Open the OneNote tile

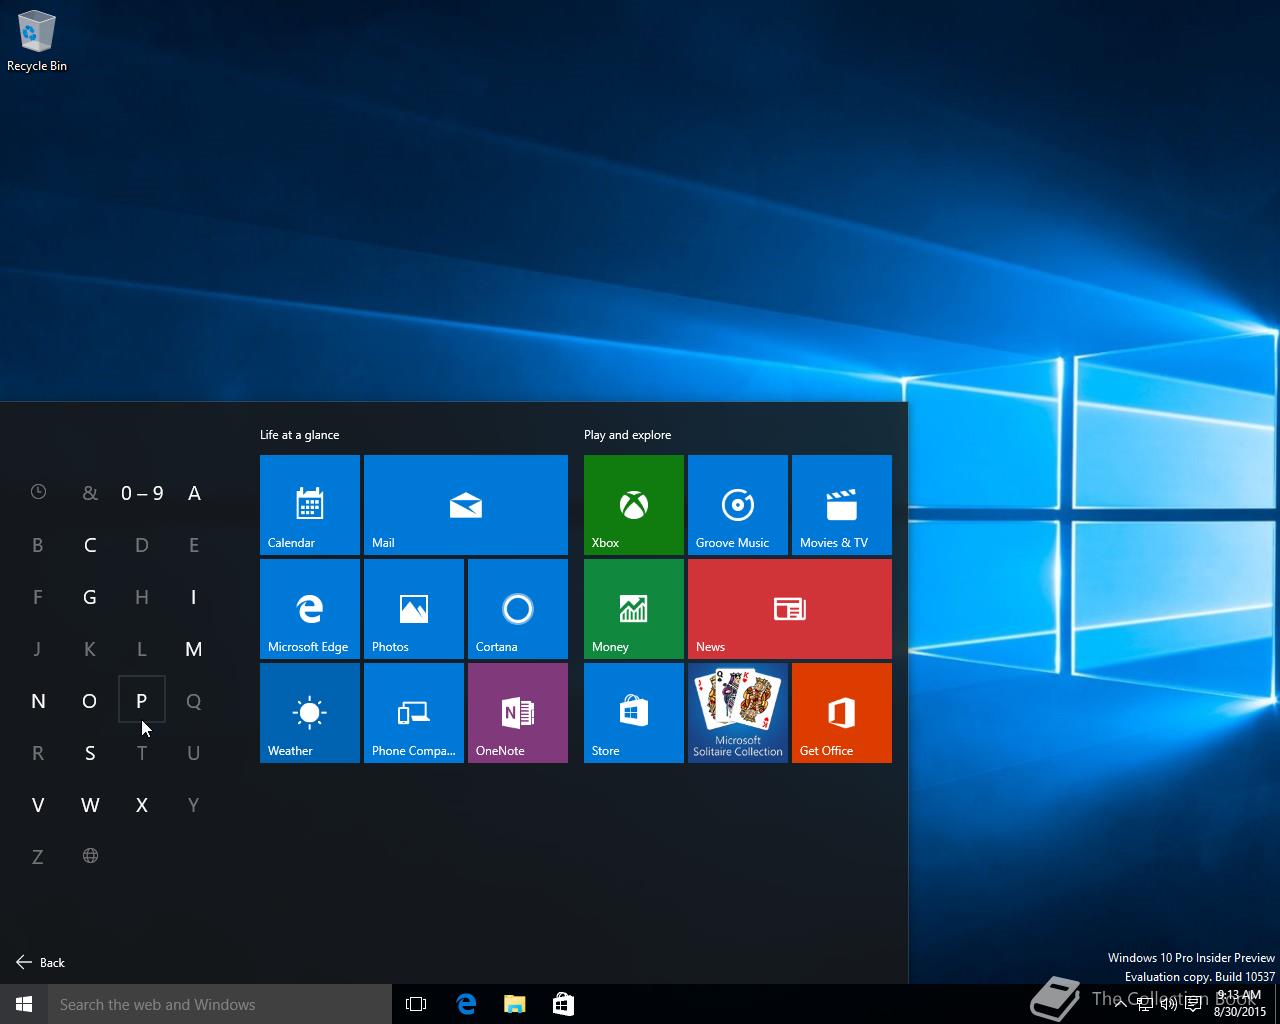518,713
